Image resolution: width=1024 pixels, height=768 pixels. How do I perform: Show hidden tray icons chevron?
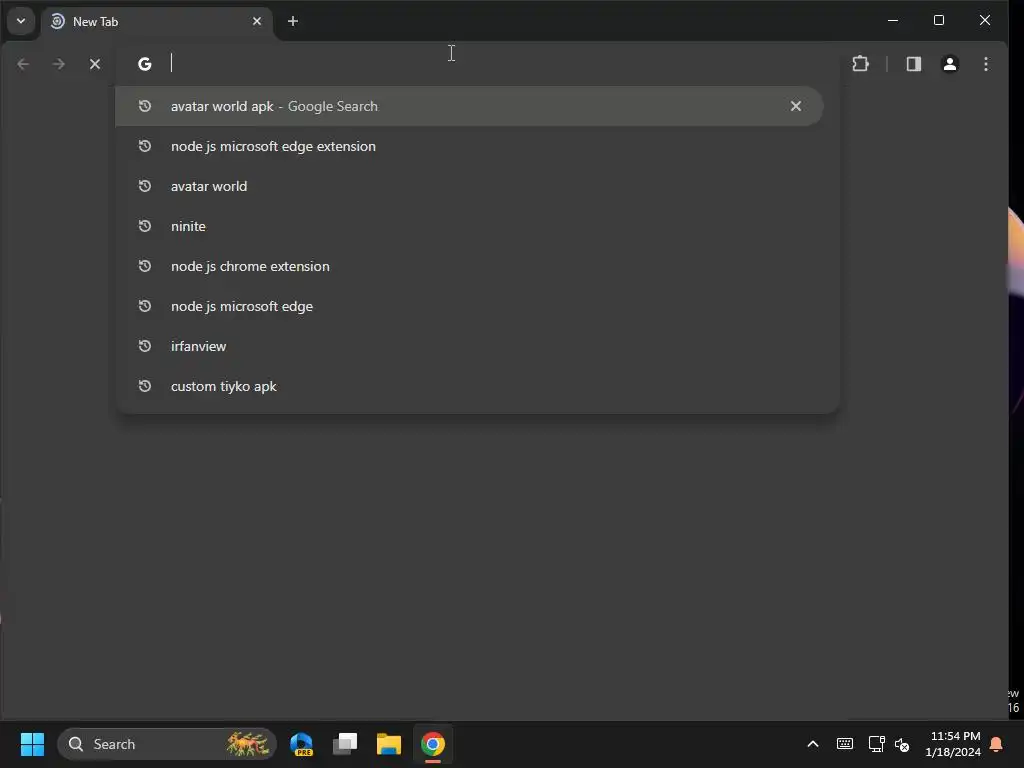pyautogui.click(x=813, y=744)
